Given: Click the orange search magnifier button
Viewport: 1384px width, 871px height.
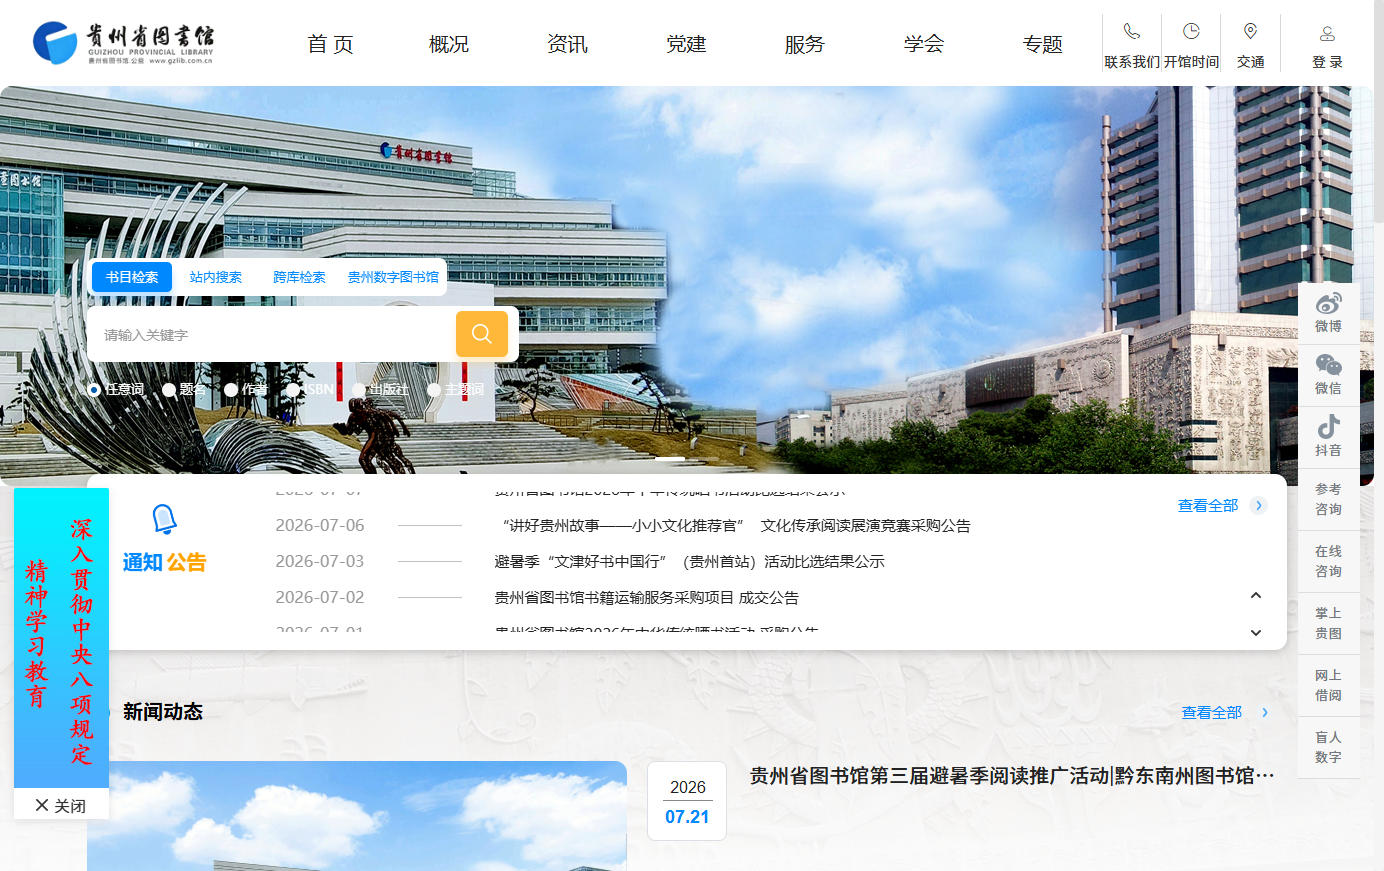Looking at the screenshot, I should pyautogui.click(x=482, y=334).
